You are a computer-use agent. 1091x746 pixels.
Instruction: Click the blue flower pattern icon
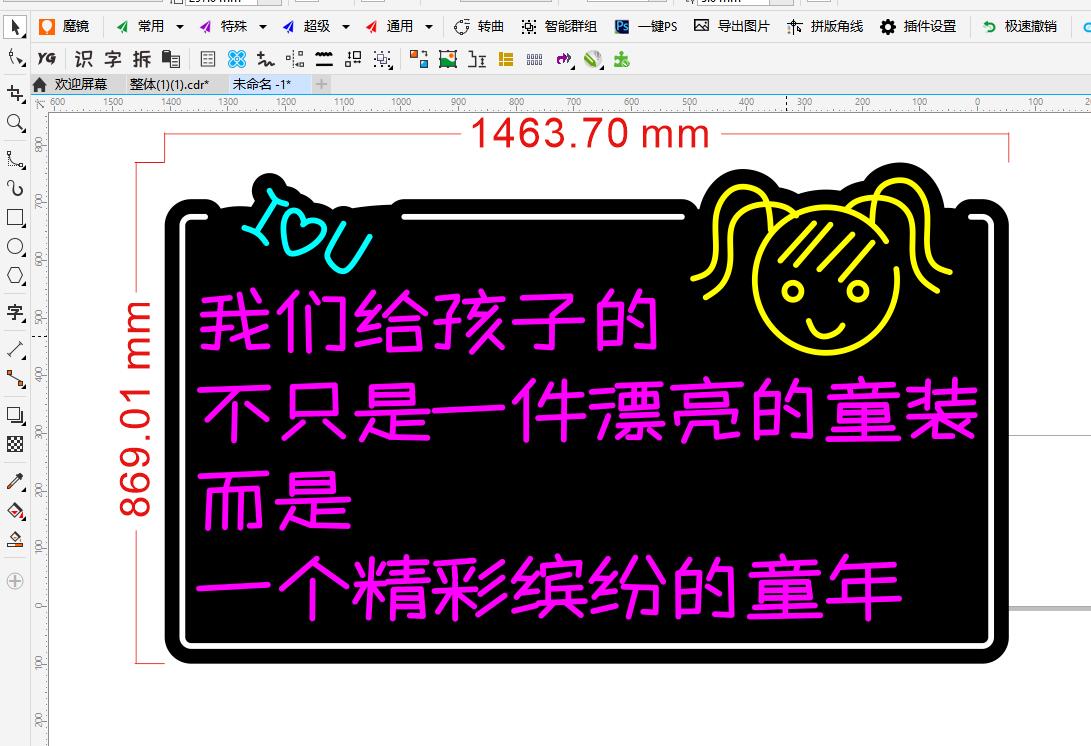click(237, 59)
